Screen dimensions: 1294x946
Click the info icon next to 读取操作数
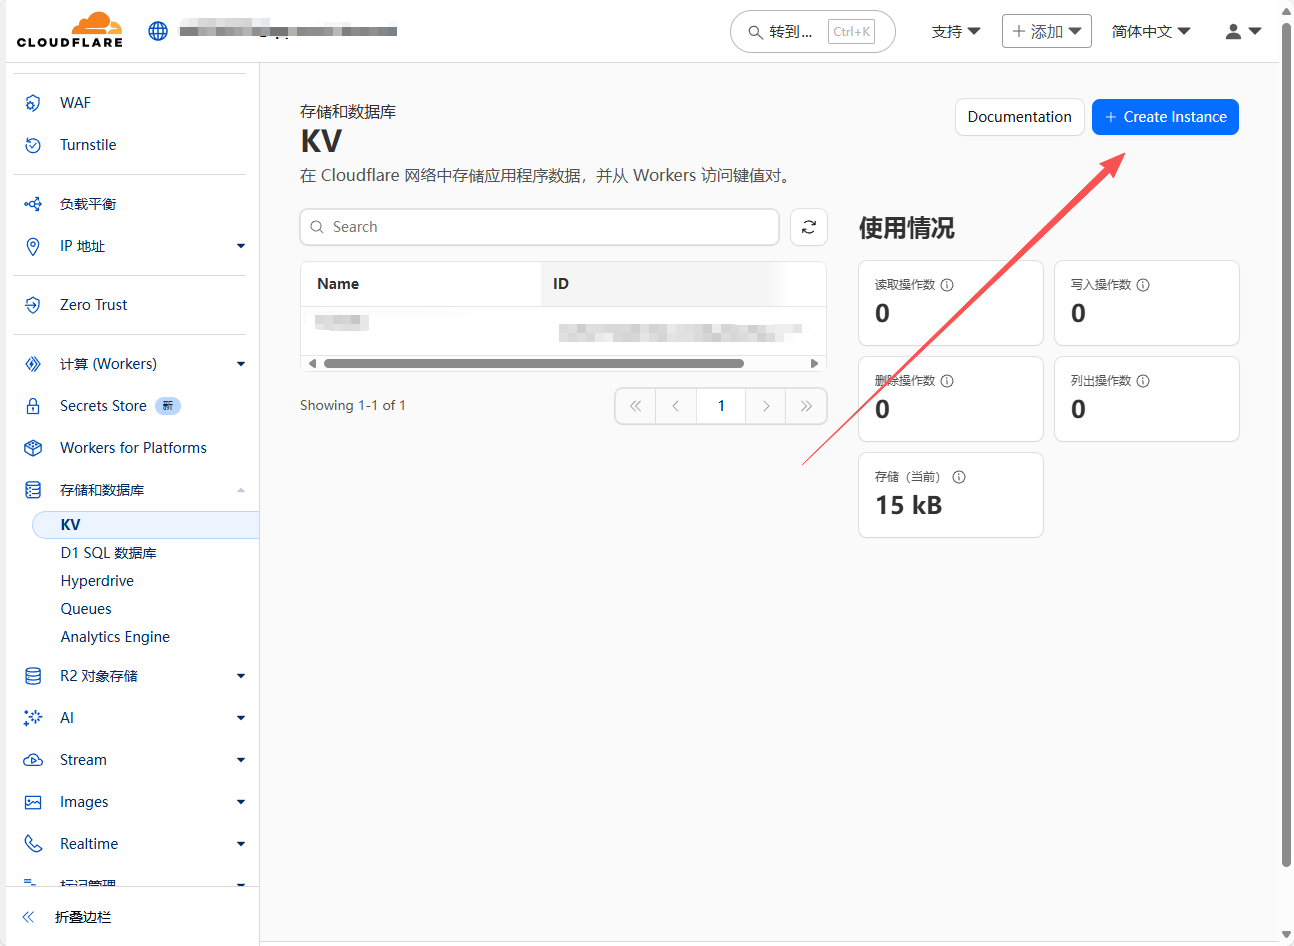[x=947, y=285]
